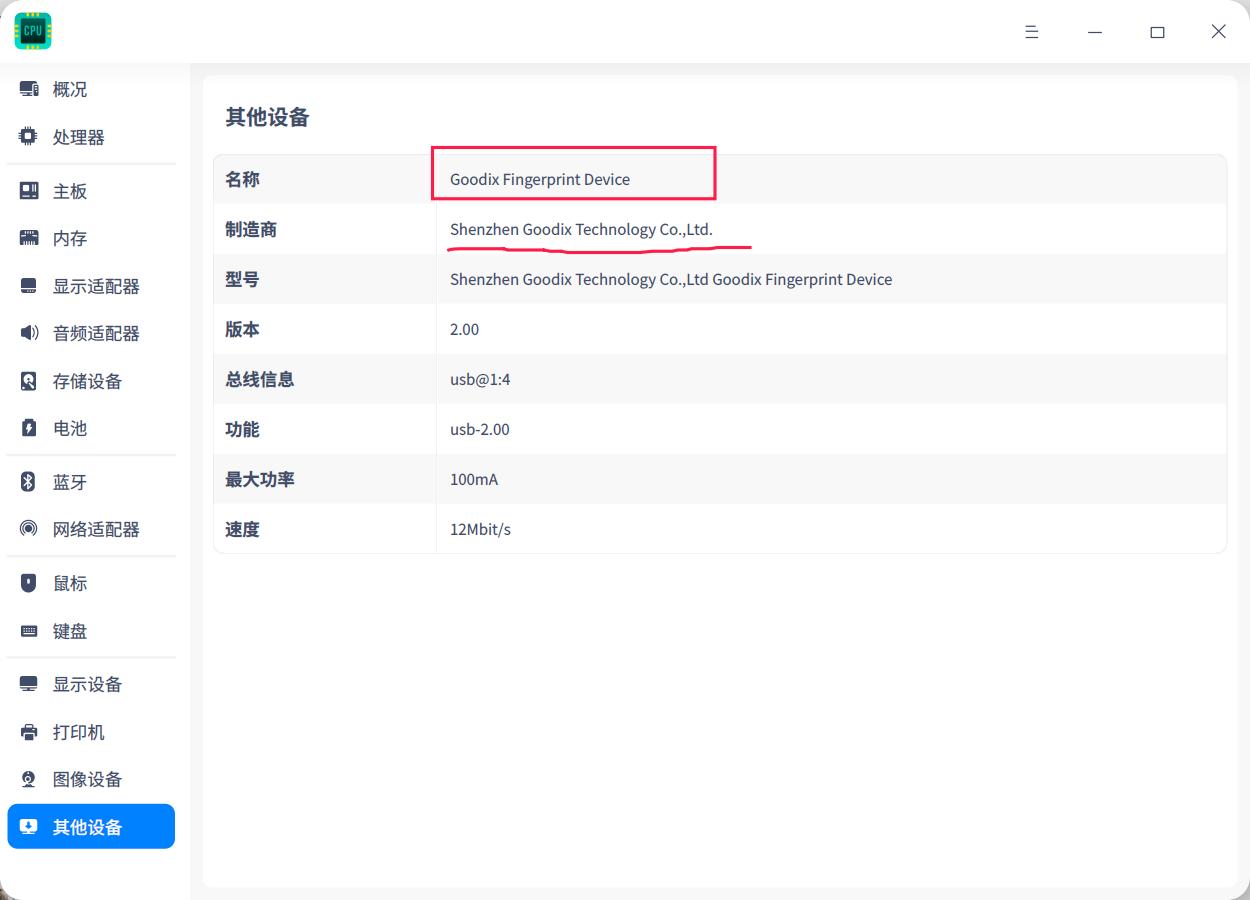Open the 存储设备 storage devices section

86,381
